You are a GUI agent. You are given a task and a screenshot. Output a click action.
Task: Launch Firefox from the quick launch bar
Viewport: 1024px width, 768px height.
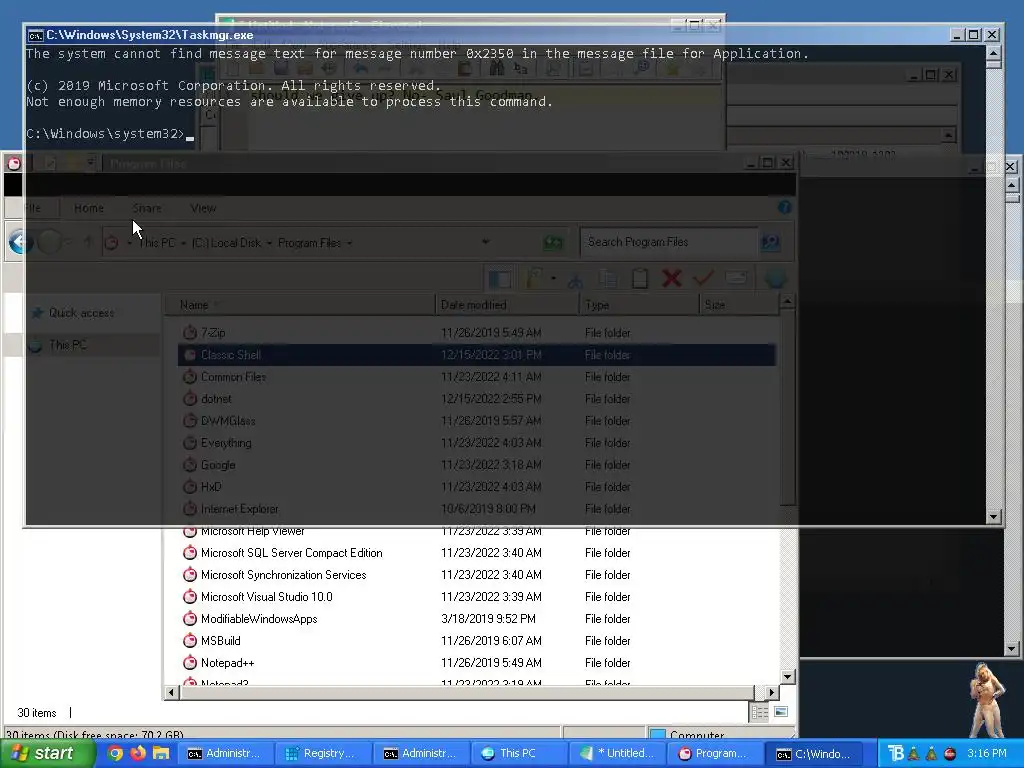pos(138,753)
